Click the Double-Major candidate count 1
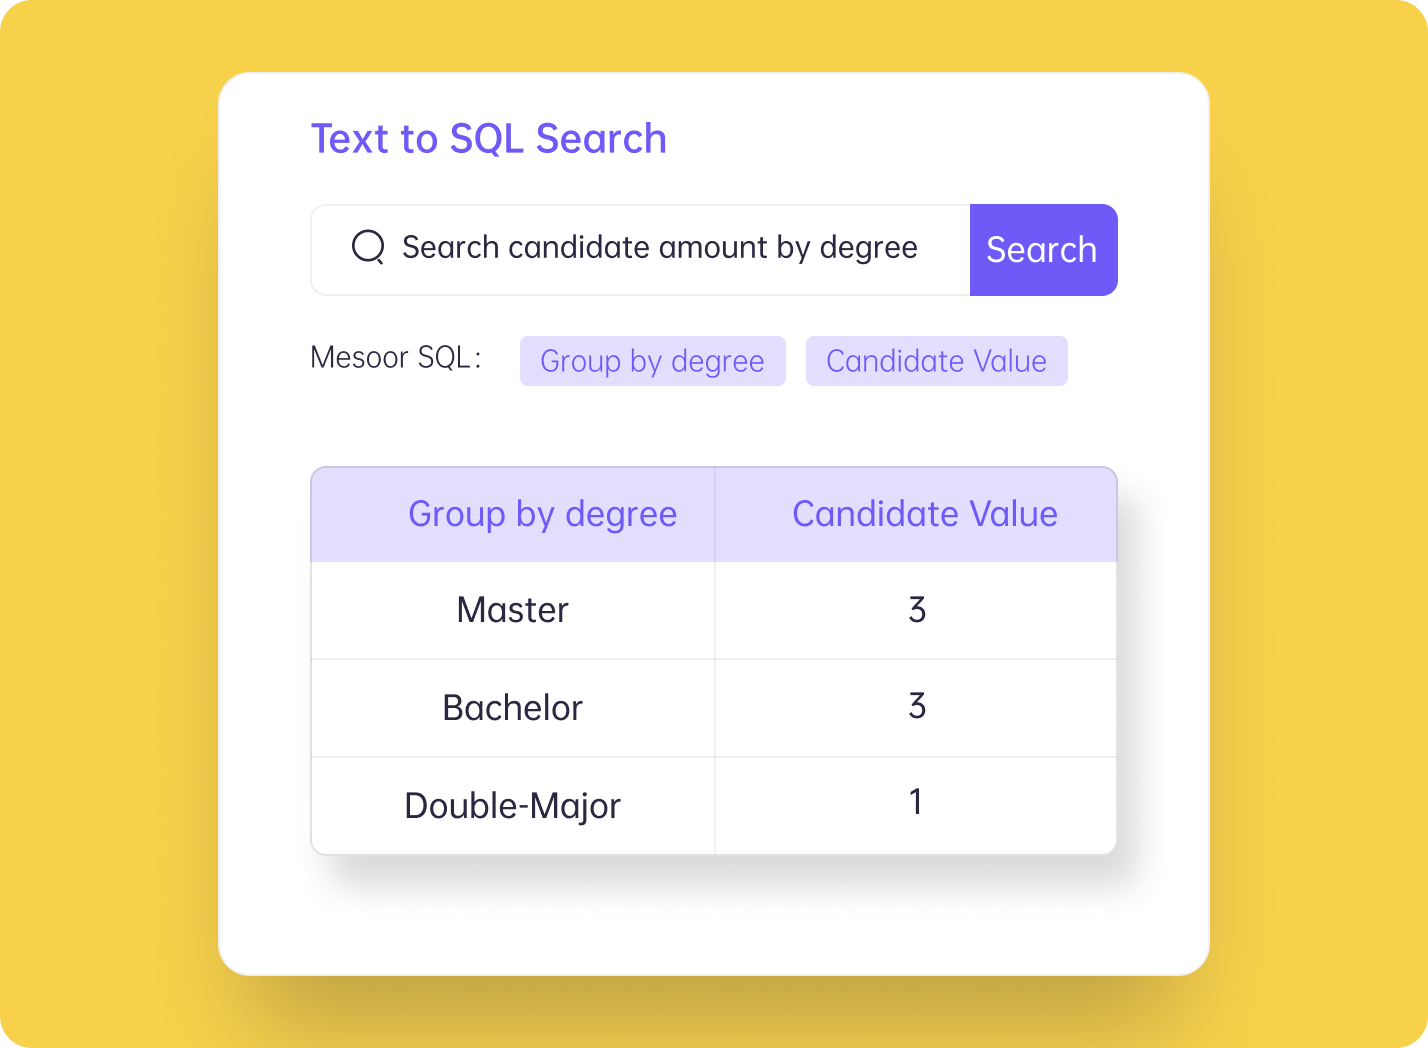The height and width of the screenshot is (1048, 1428). (x=916, y=802)
